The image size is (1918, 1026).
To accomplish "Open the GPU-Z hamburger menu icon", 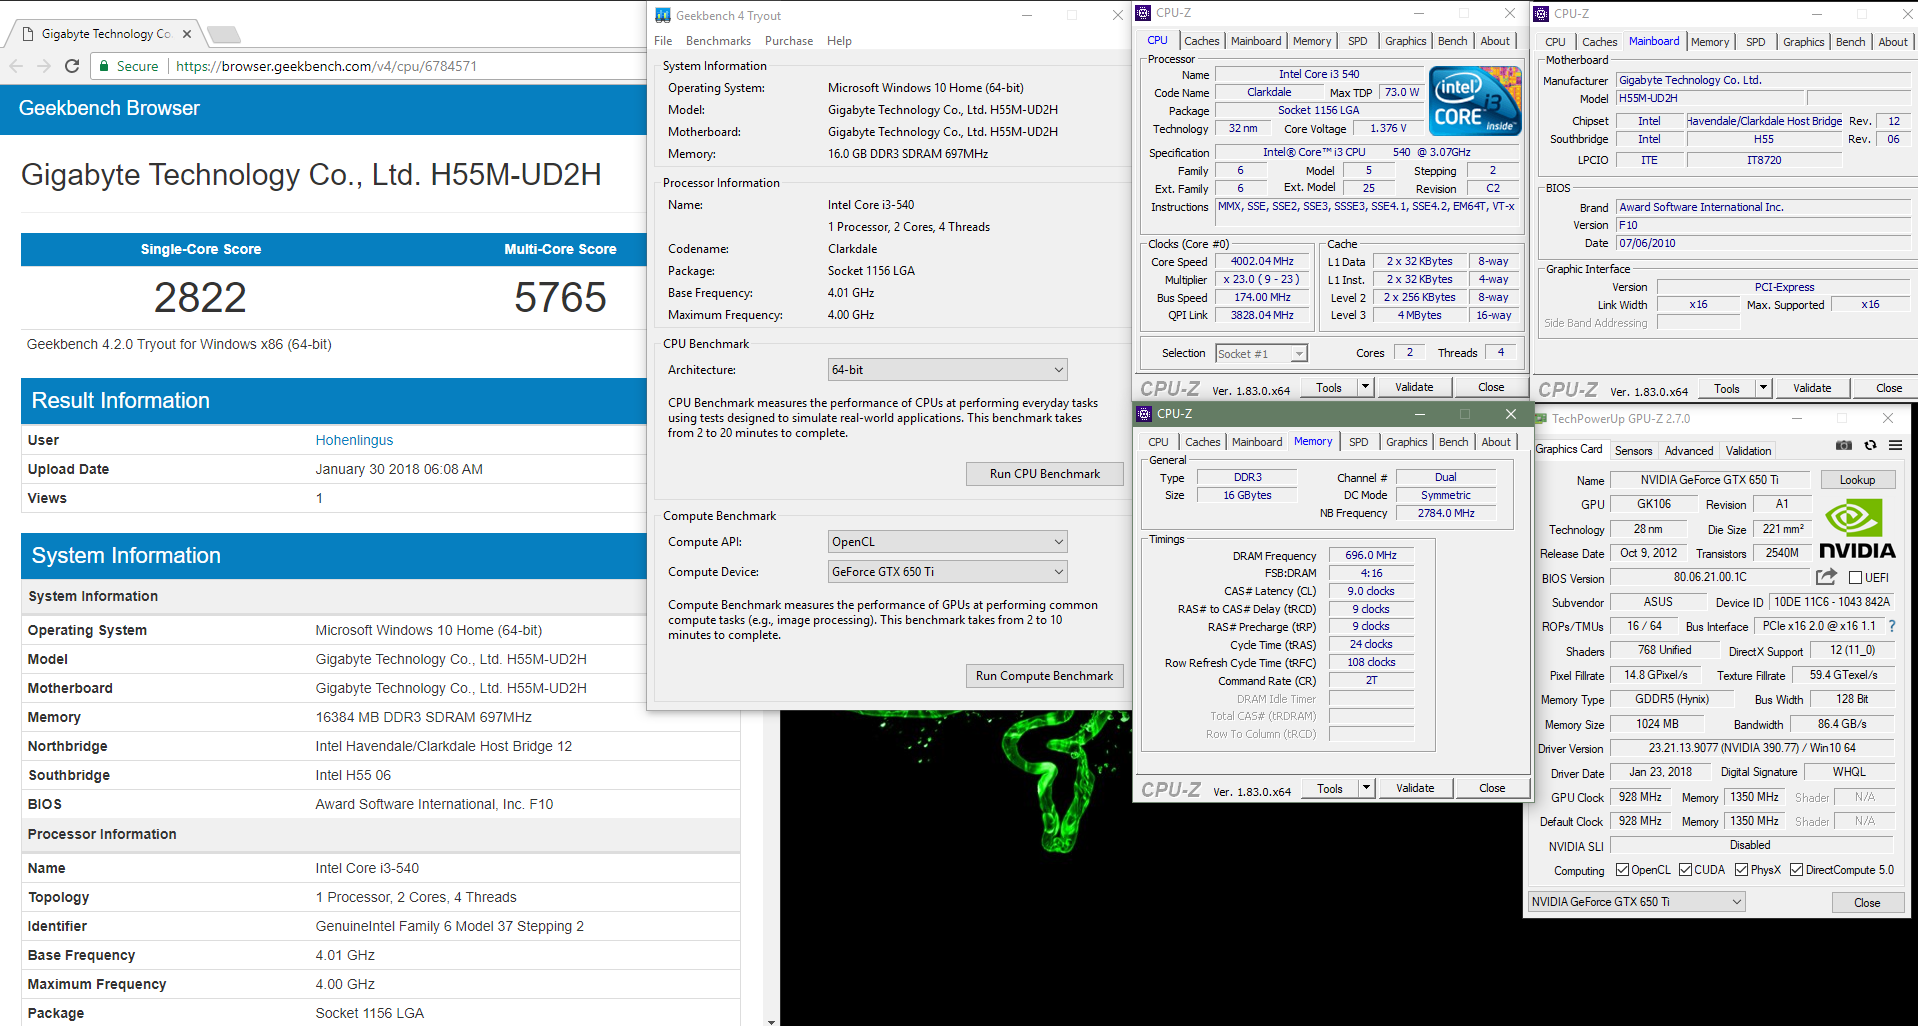I will [1895, 445].
